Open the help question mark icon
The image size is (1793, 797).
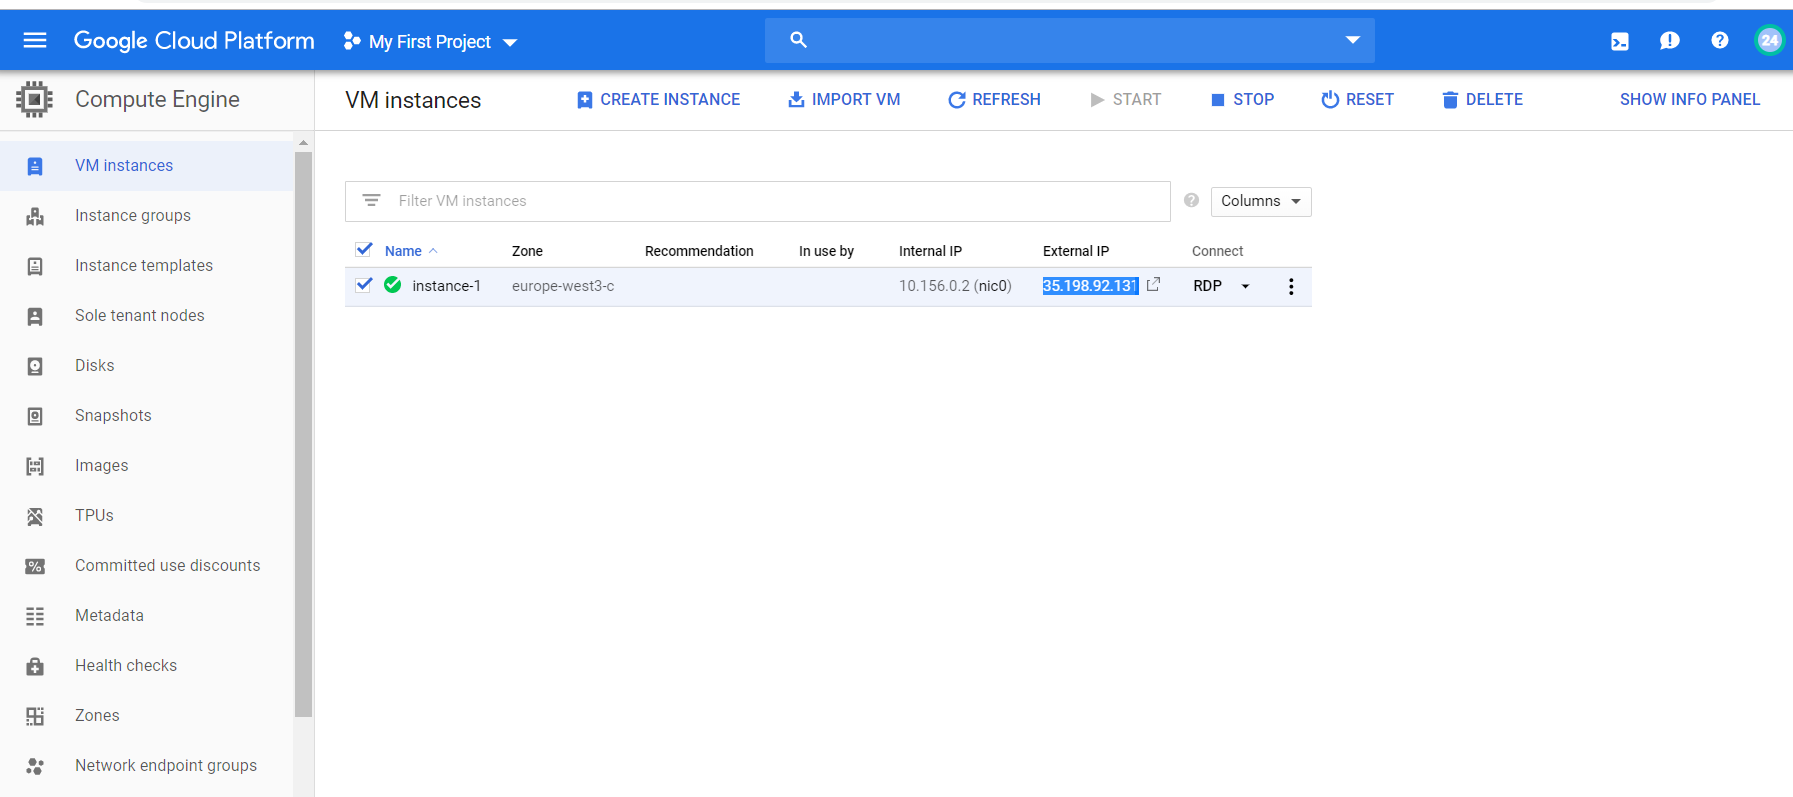1719,40
